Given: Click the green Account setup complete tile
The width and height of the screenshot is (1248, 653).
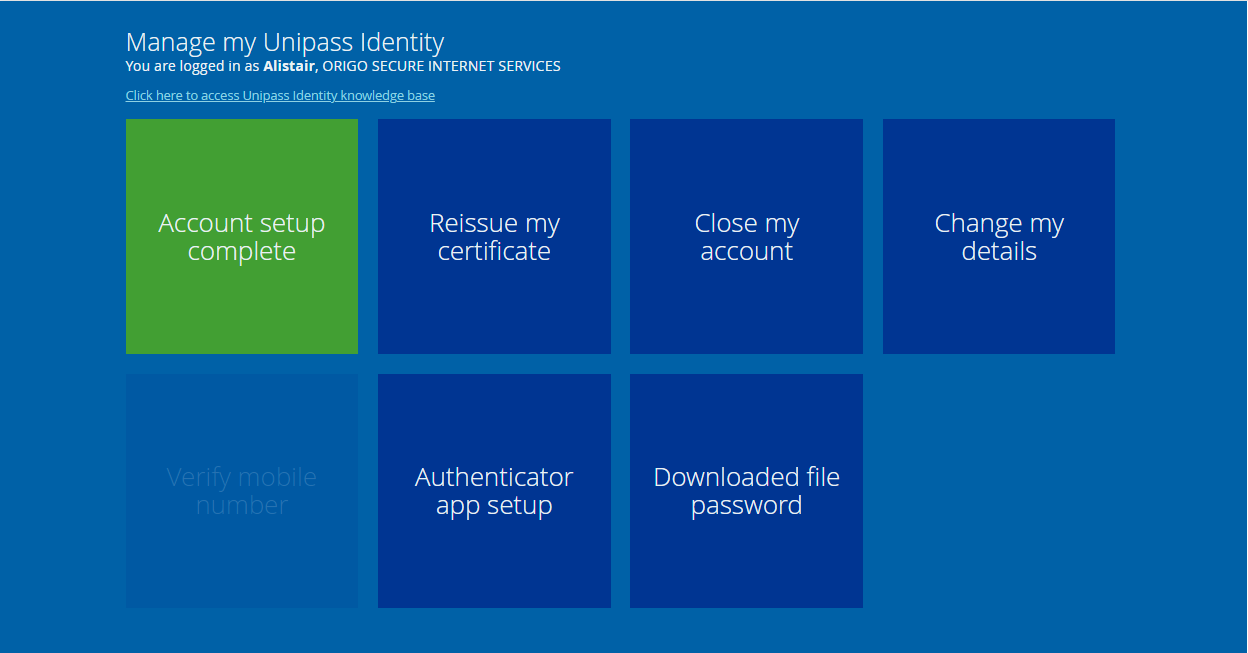Looking at the screenshot, I should 241,236.
